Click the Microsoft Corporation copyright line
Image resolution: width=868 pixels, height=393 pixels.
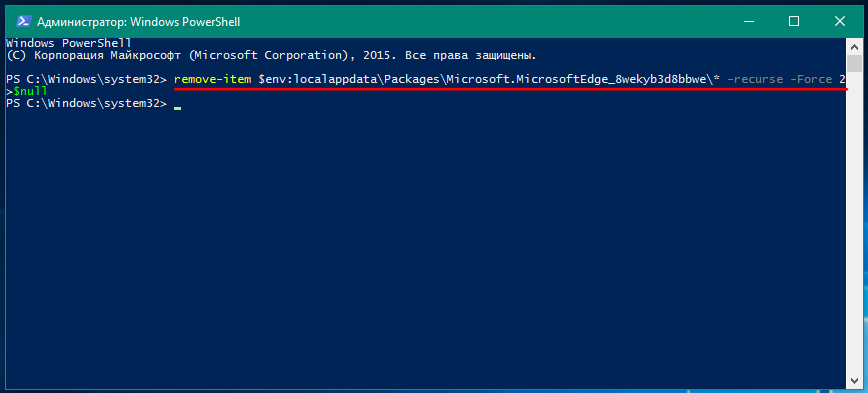271,55
